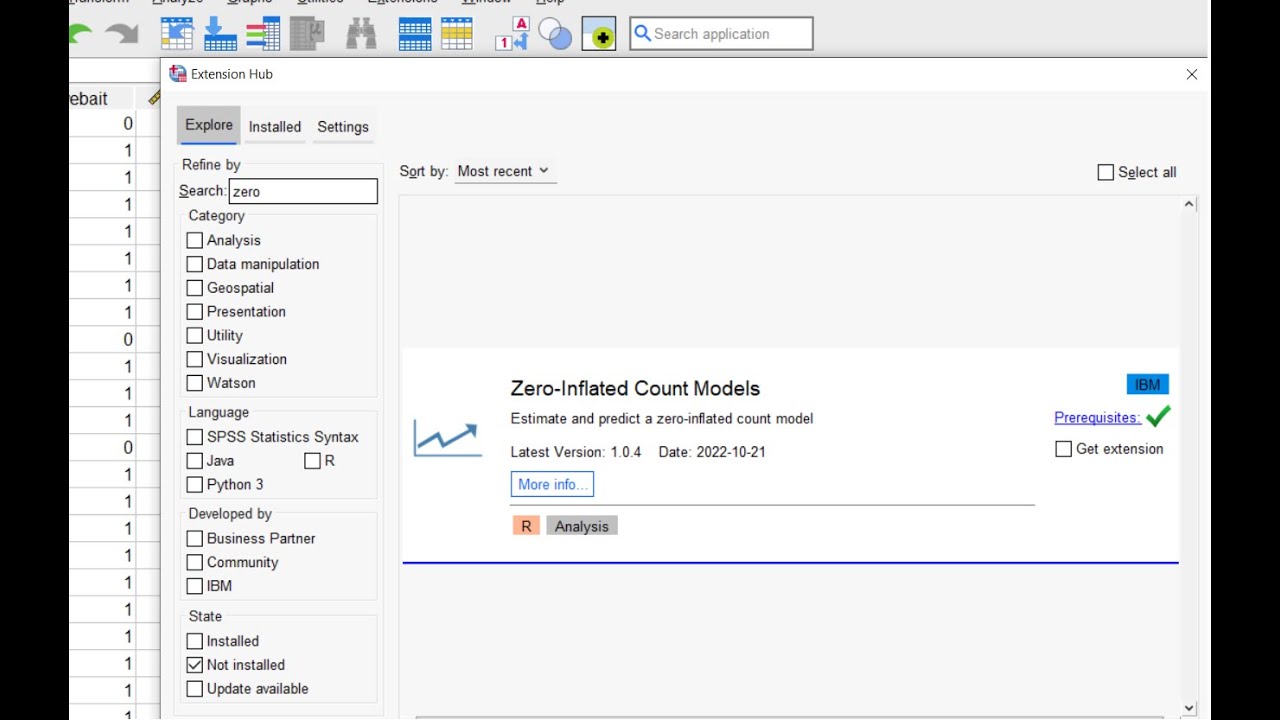Enable the Python 3 language filter
The image size is (1280, 720).
pyautogui.click(x=195, y=485)
